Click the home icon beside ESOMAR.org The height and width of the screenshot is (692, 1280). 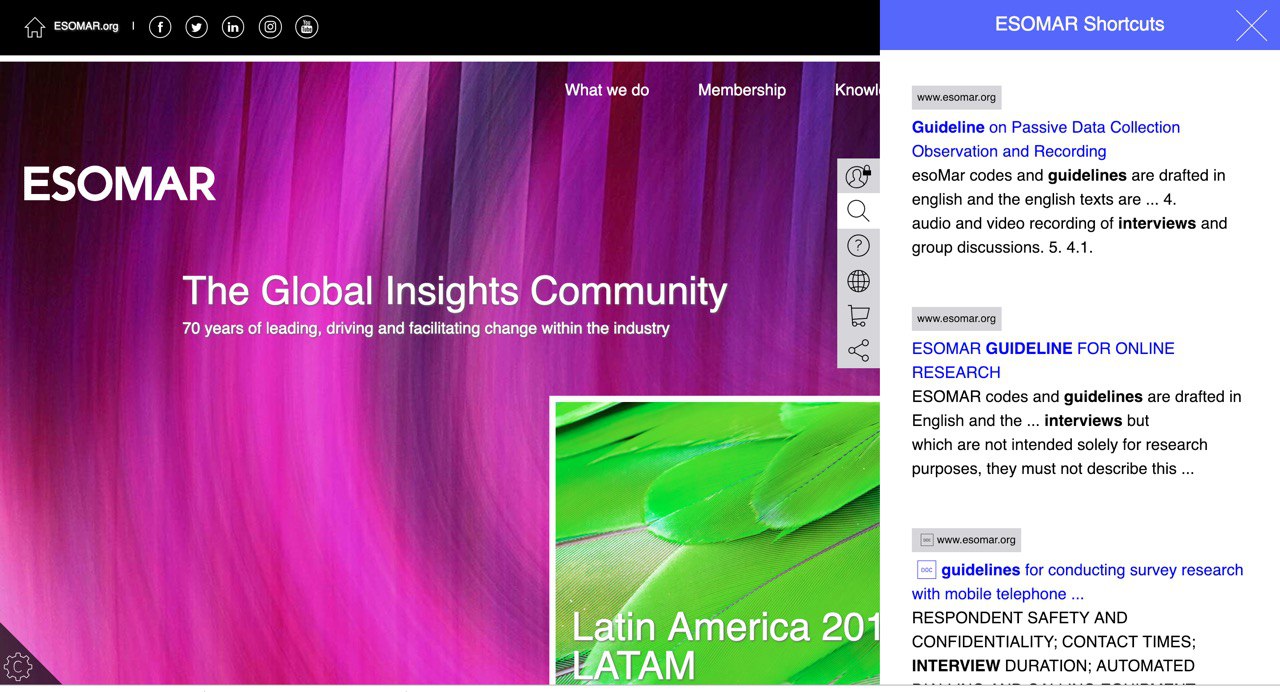point(35,27)
